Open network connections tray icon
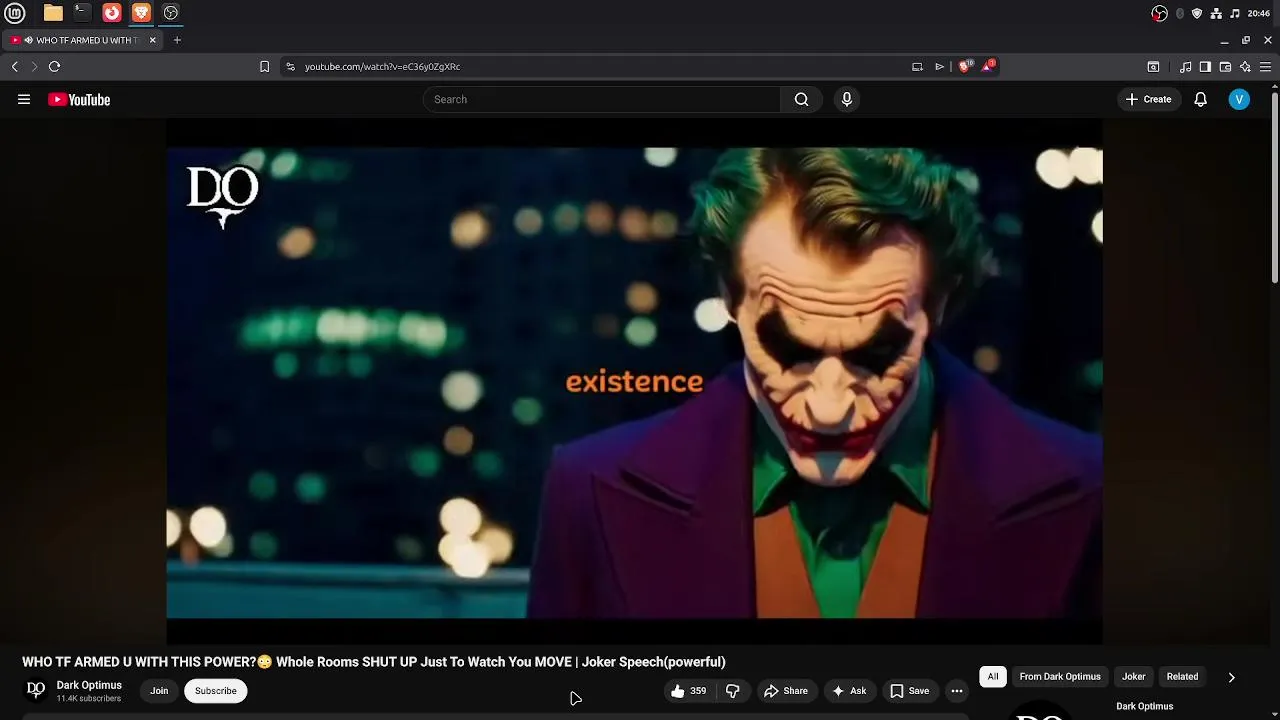Viewport: 1280px width, 720px height. pos(1216,13)
